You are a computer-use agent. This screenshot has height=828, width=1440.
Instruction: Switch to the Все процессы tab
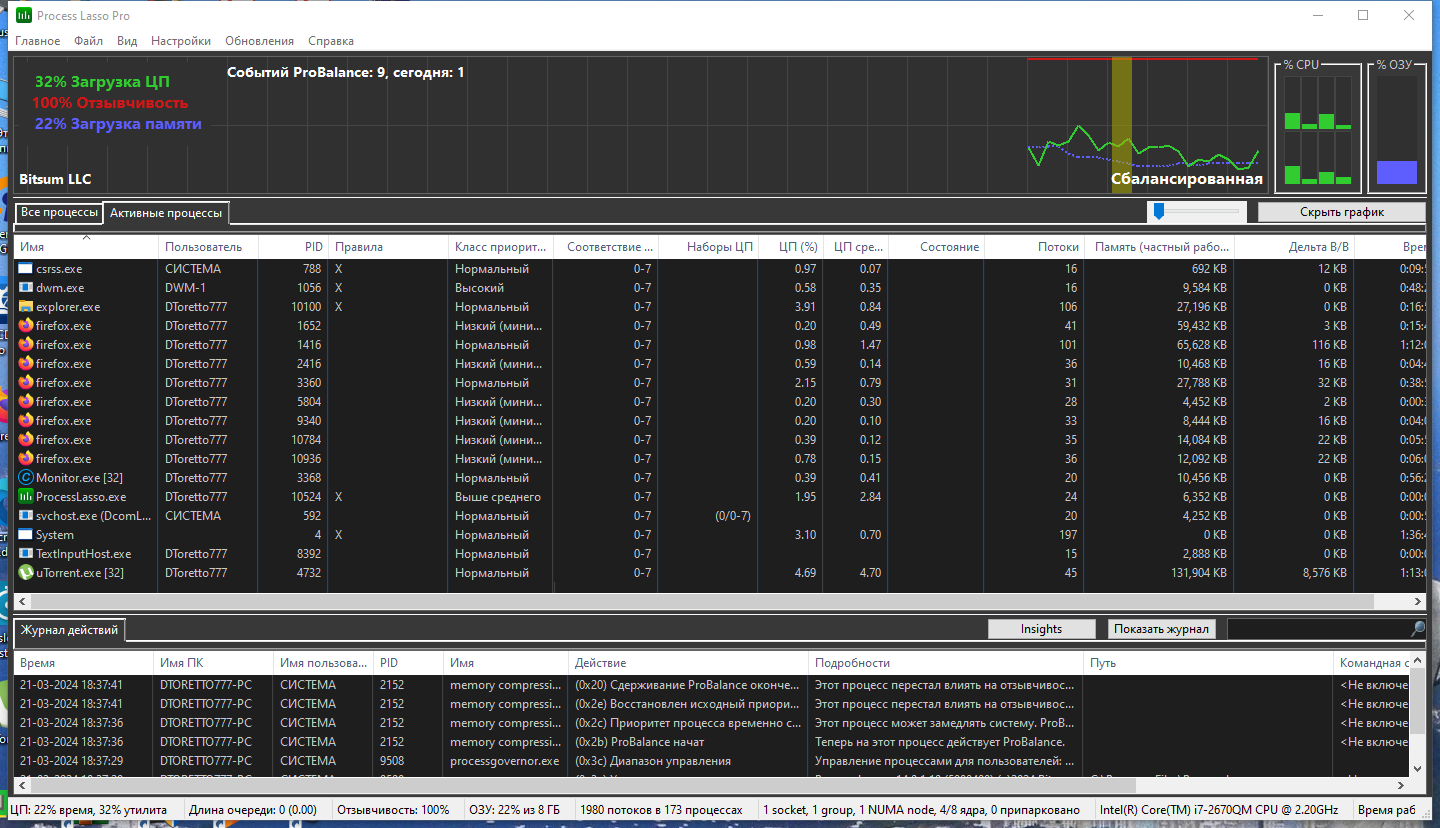[59, 213]
